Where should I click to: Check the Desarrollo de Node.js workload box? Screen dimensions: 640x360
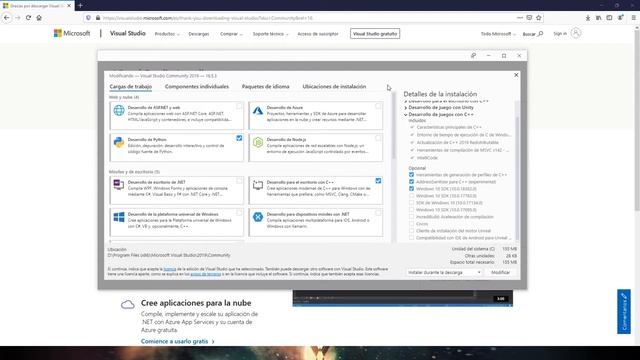tap(378, 138)
